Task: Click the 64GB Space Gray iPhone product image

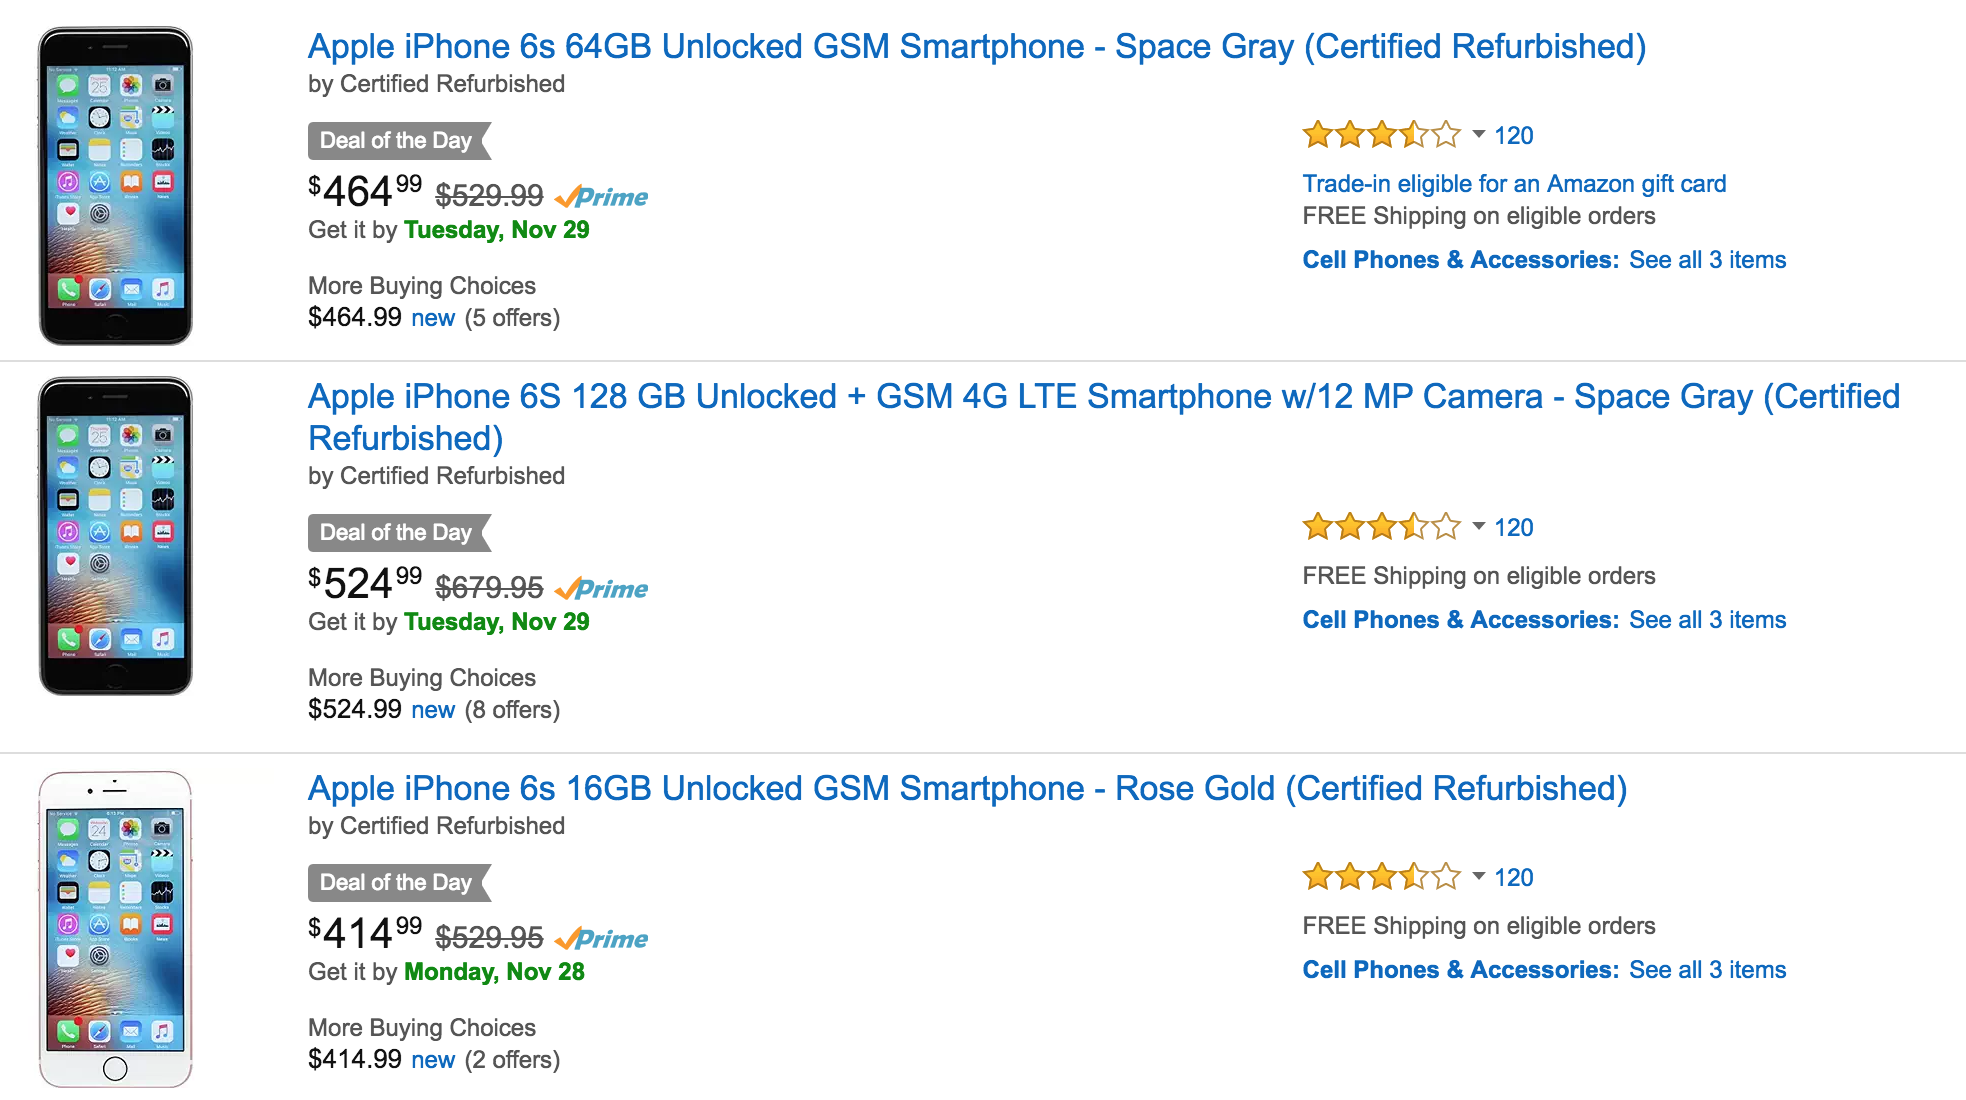Action: [115, 186]
